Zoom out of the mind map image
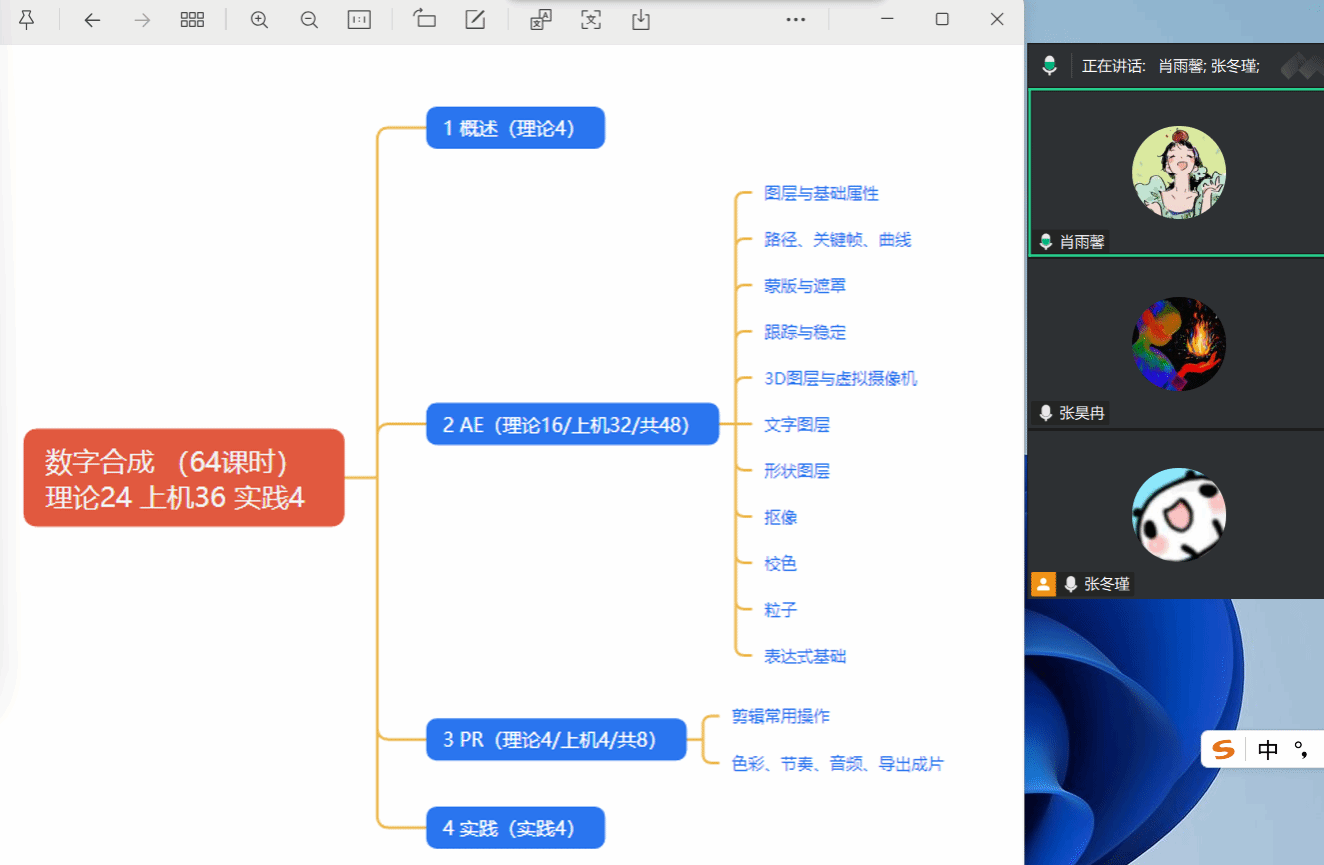 pyautogui.click(x=309, y=20)
